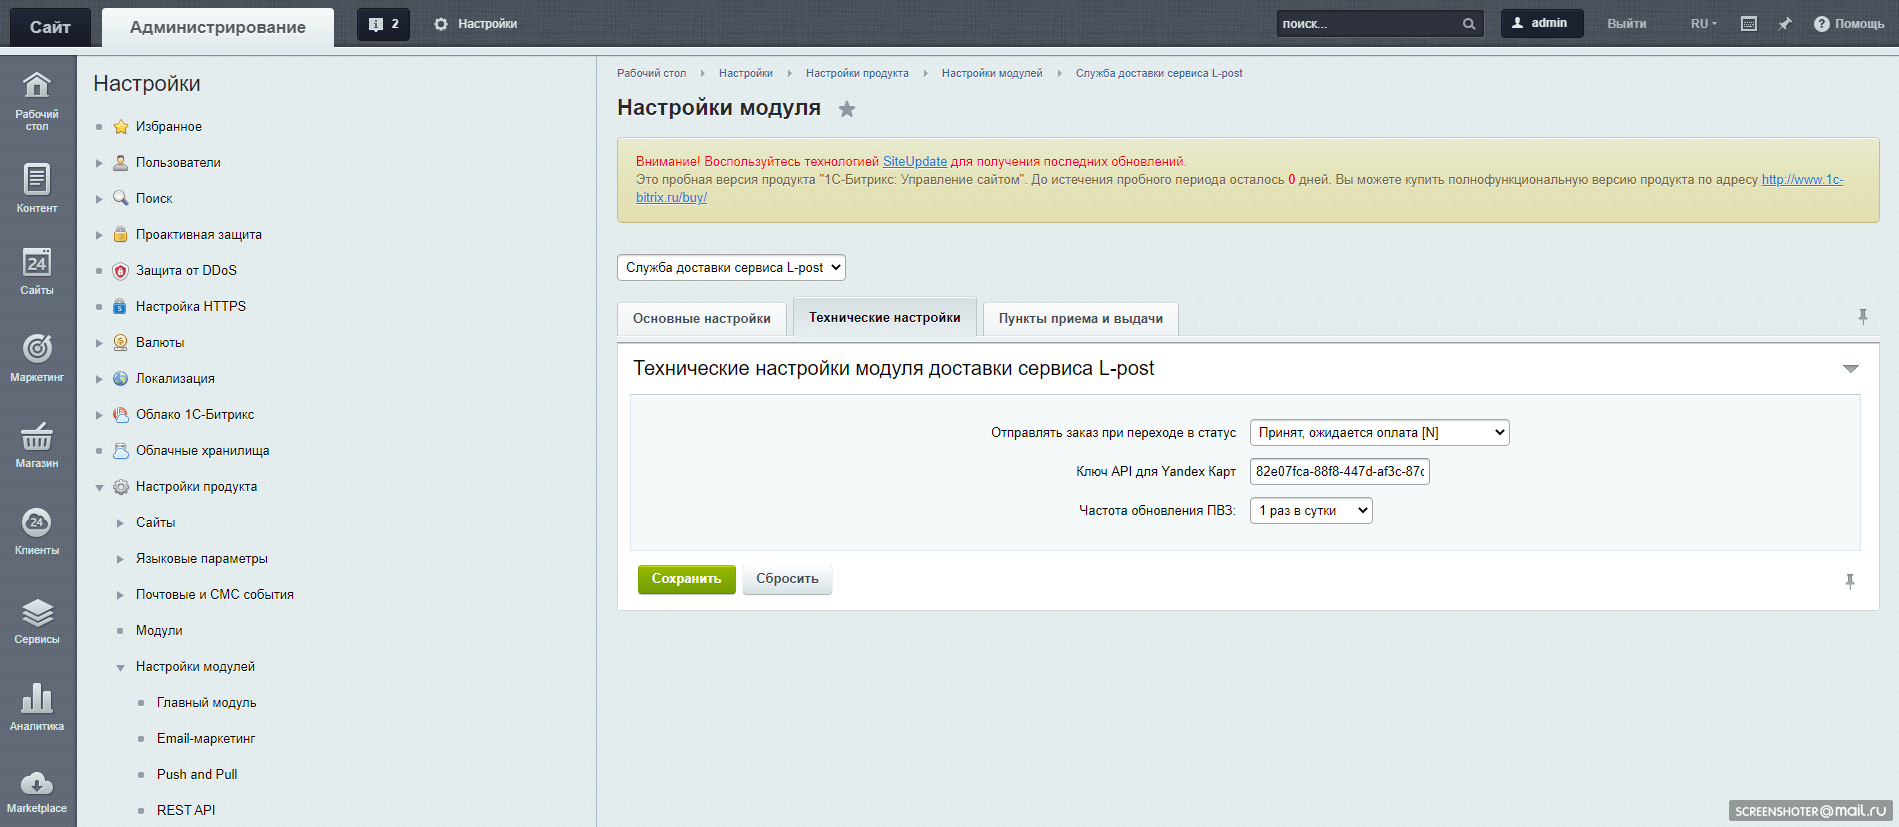This screenshot has height=827, width=1899.
Task: Follow the SiteUpdate link in the warning
Action: pos(914,161)
